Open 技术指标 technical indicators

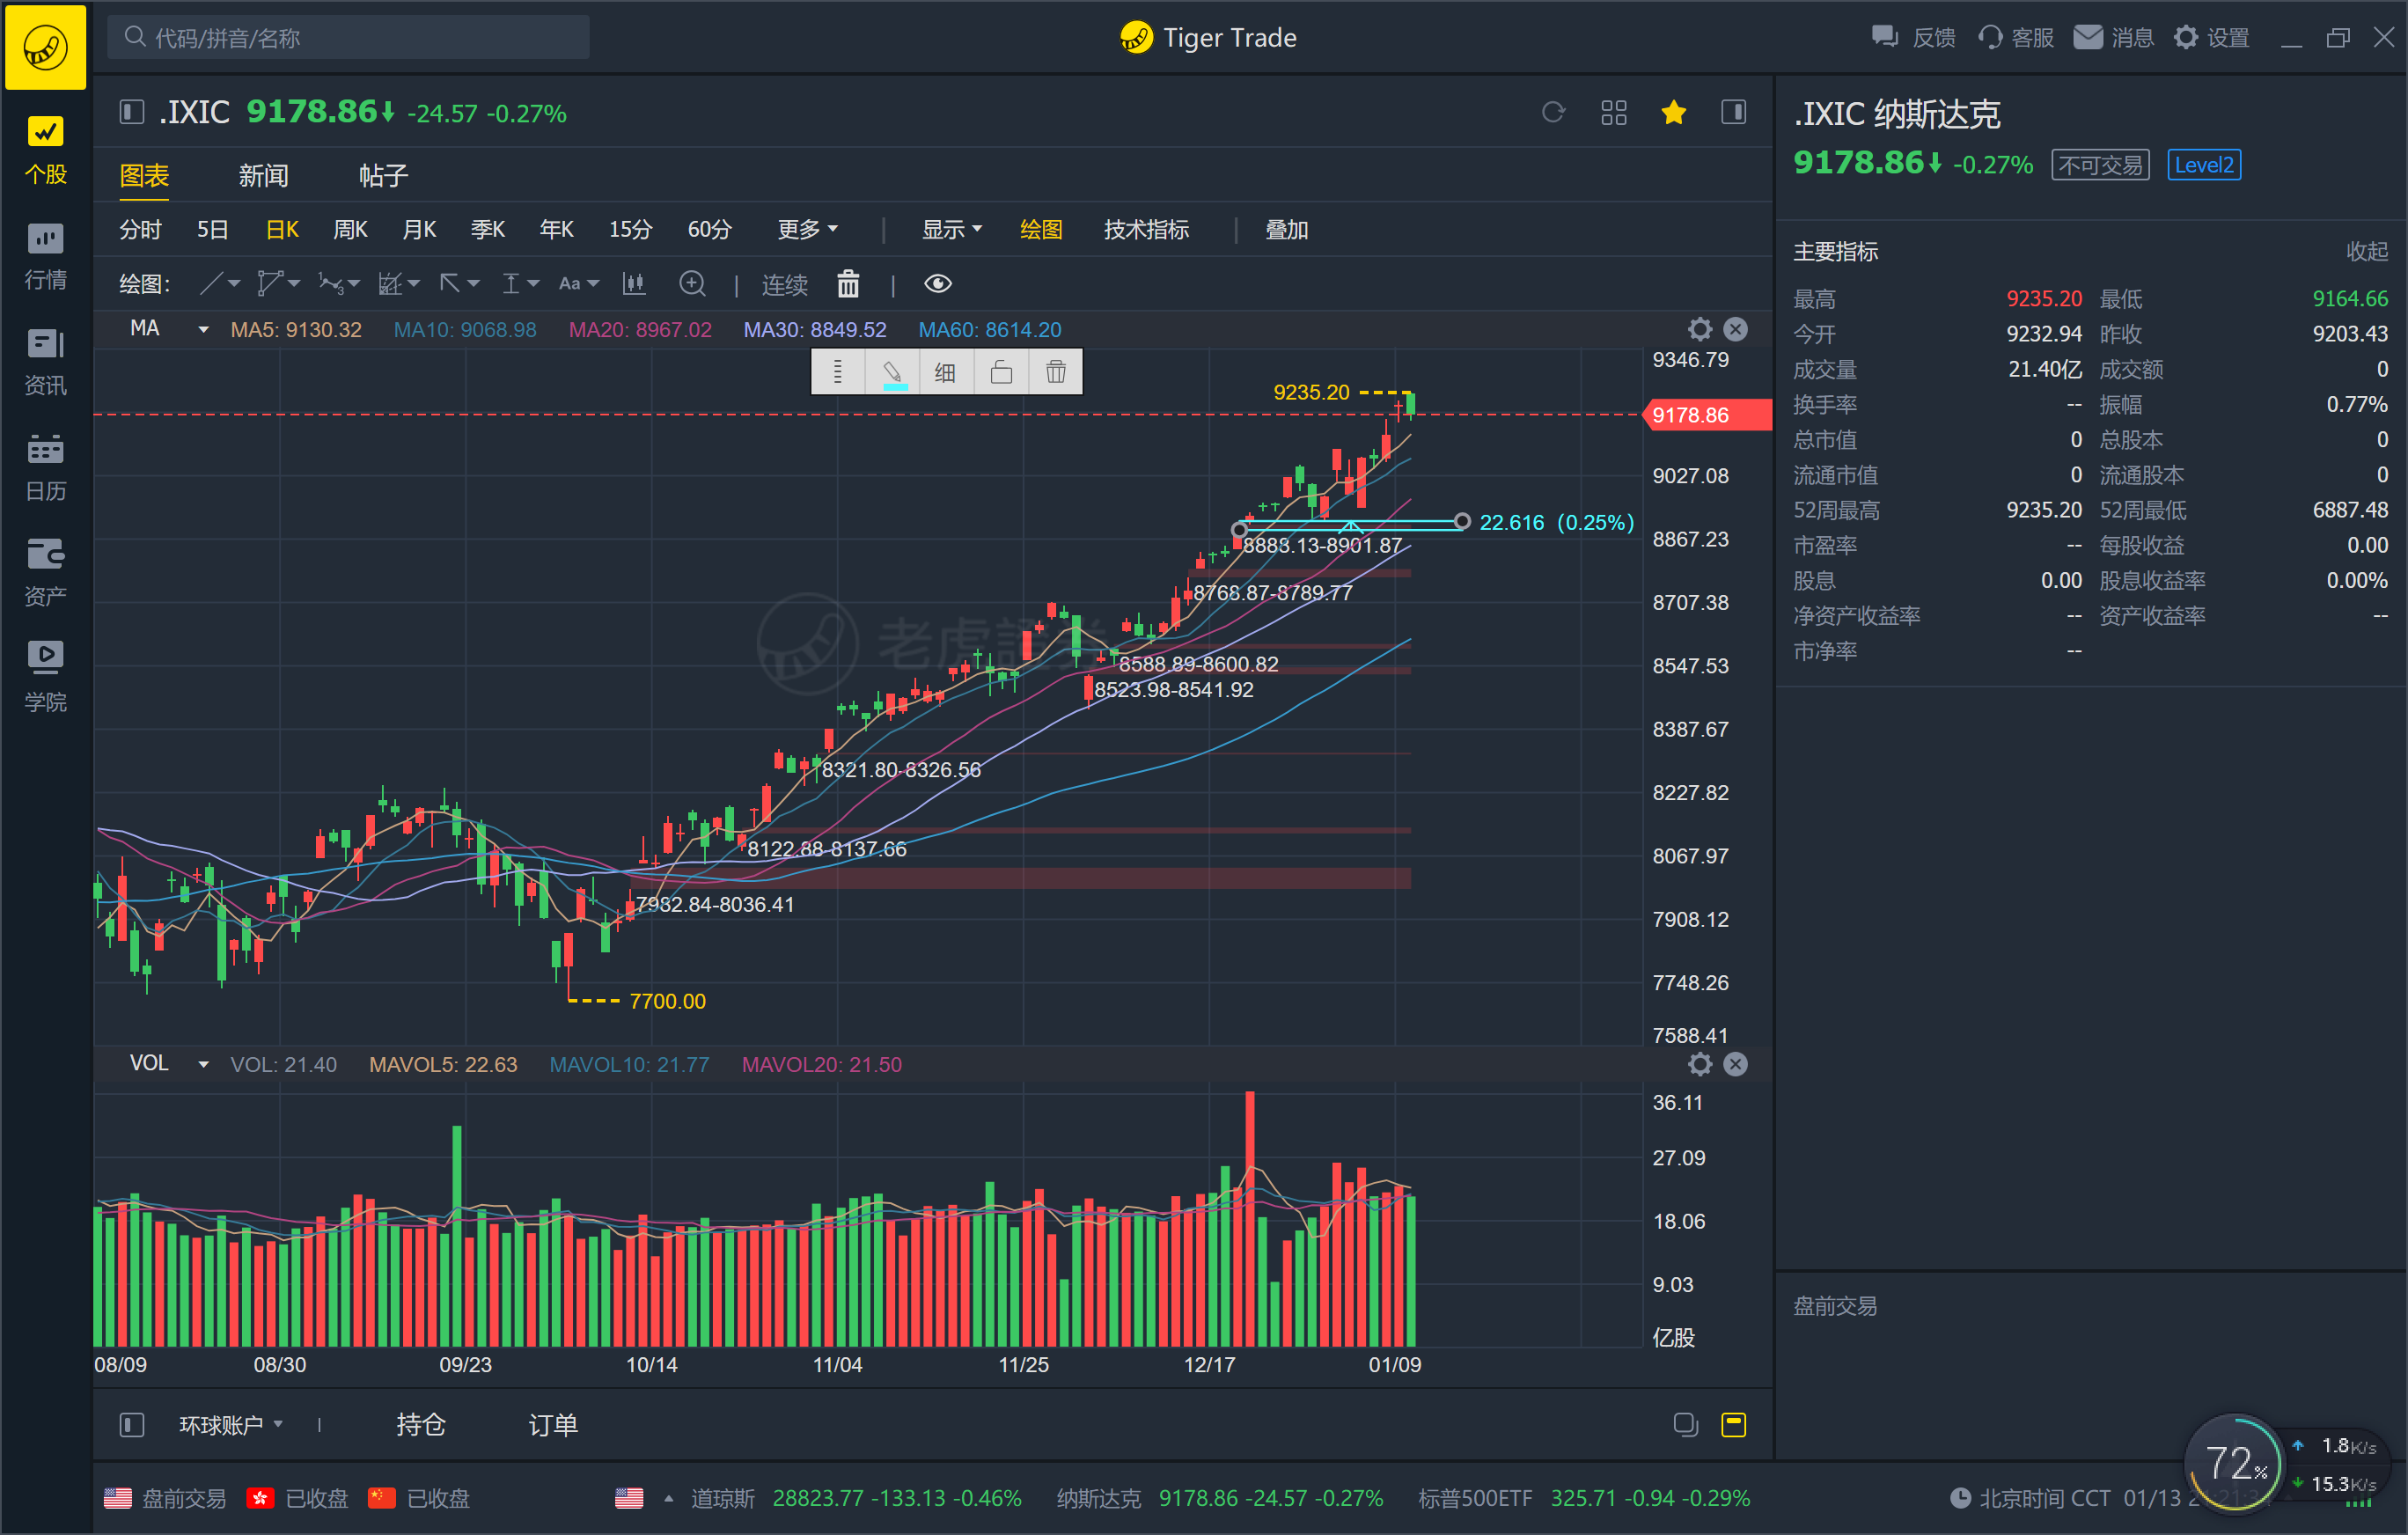click(x=1146, y=229)
